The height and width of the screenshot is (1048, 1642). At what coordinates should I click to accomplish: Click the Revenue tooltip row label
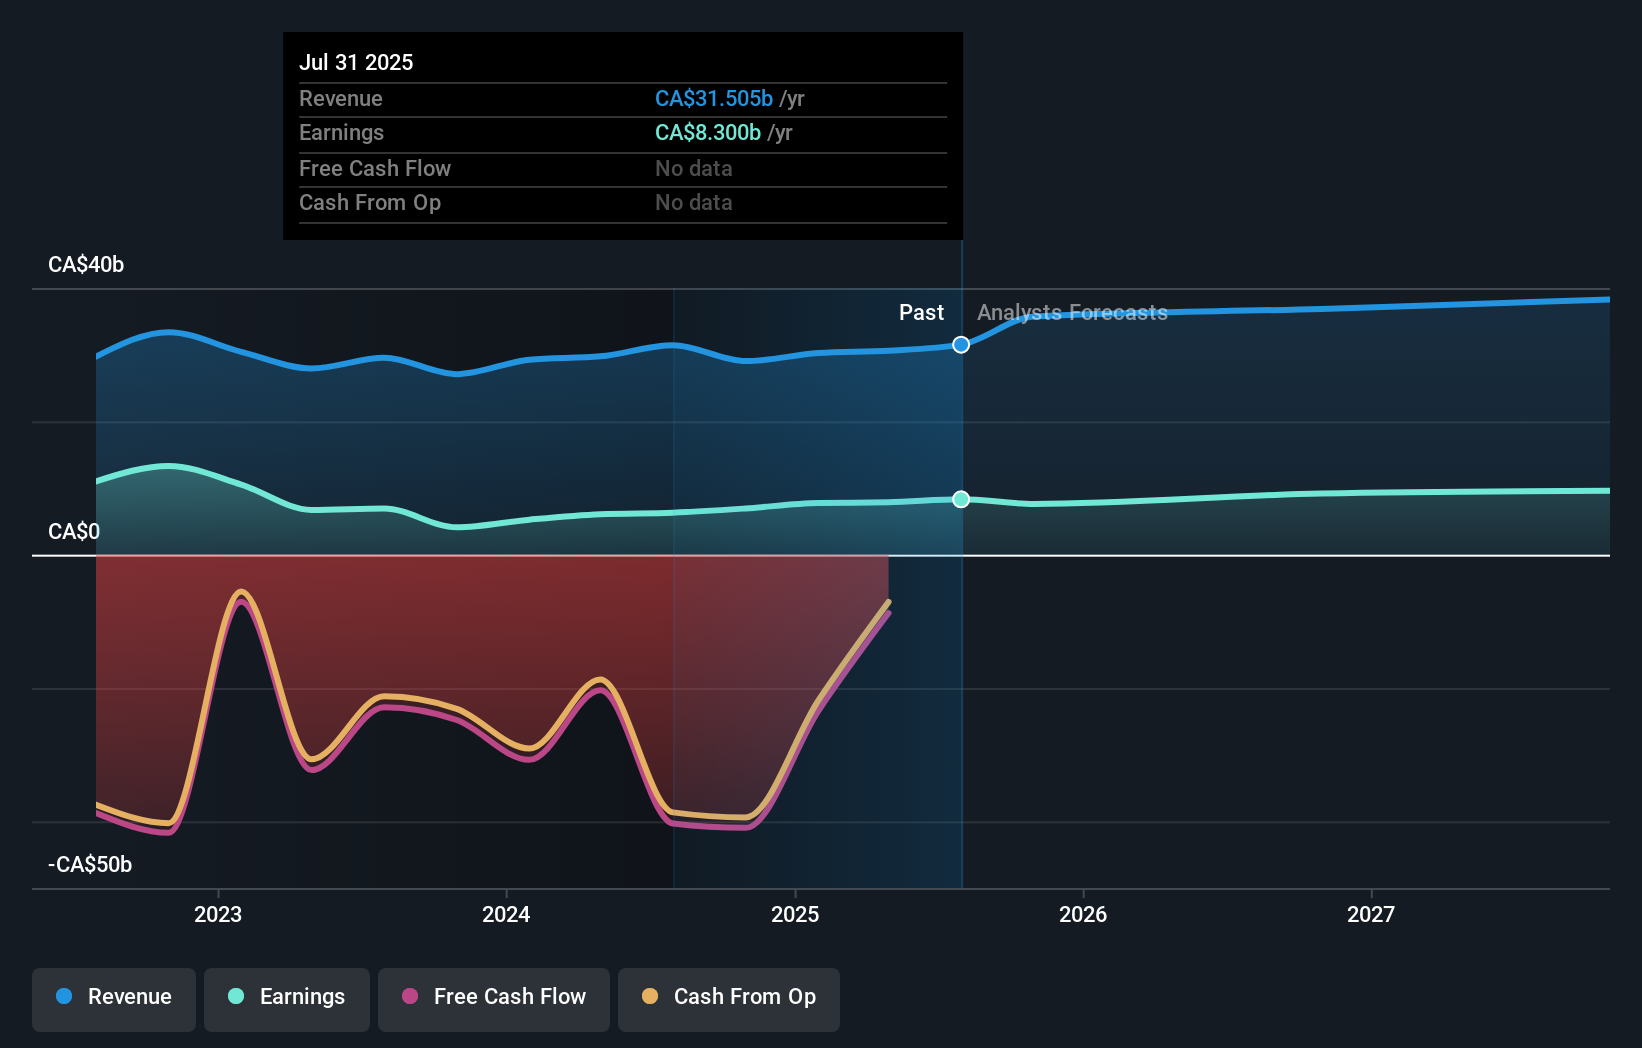(x=341, y=98)
